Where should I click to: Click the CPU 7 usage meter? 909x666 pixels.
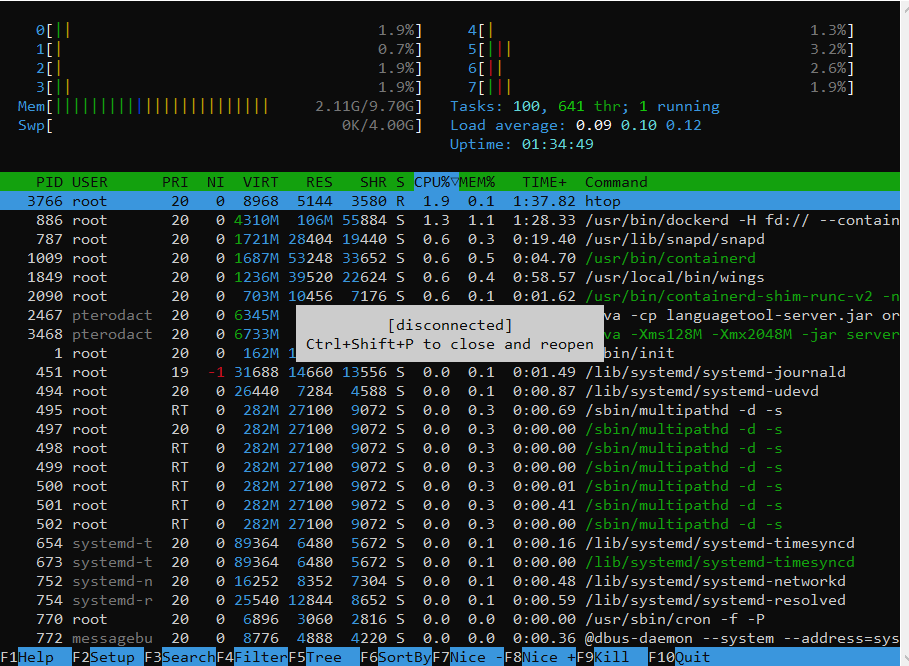coord(661,87)
